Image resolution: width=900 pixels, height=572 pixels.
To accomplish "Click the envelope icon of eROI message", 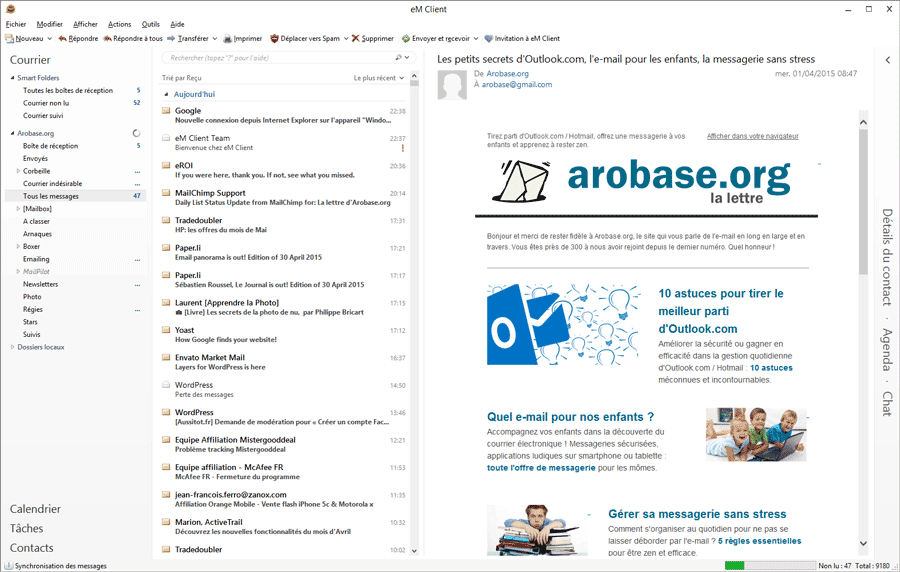I will click(x=166, y=165).
